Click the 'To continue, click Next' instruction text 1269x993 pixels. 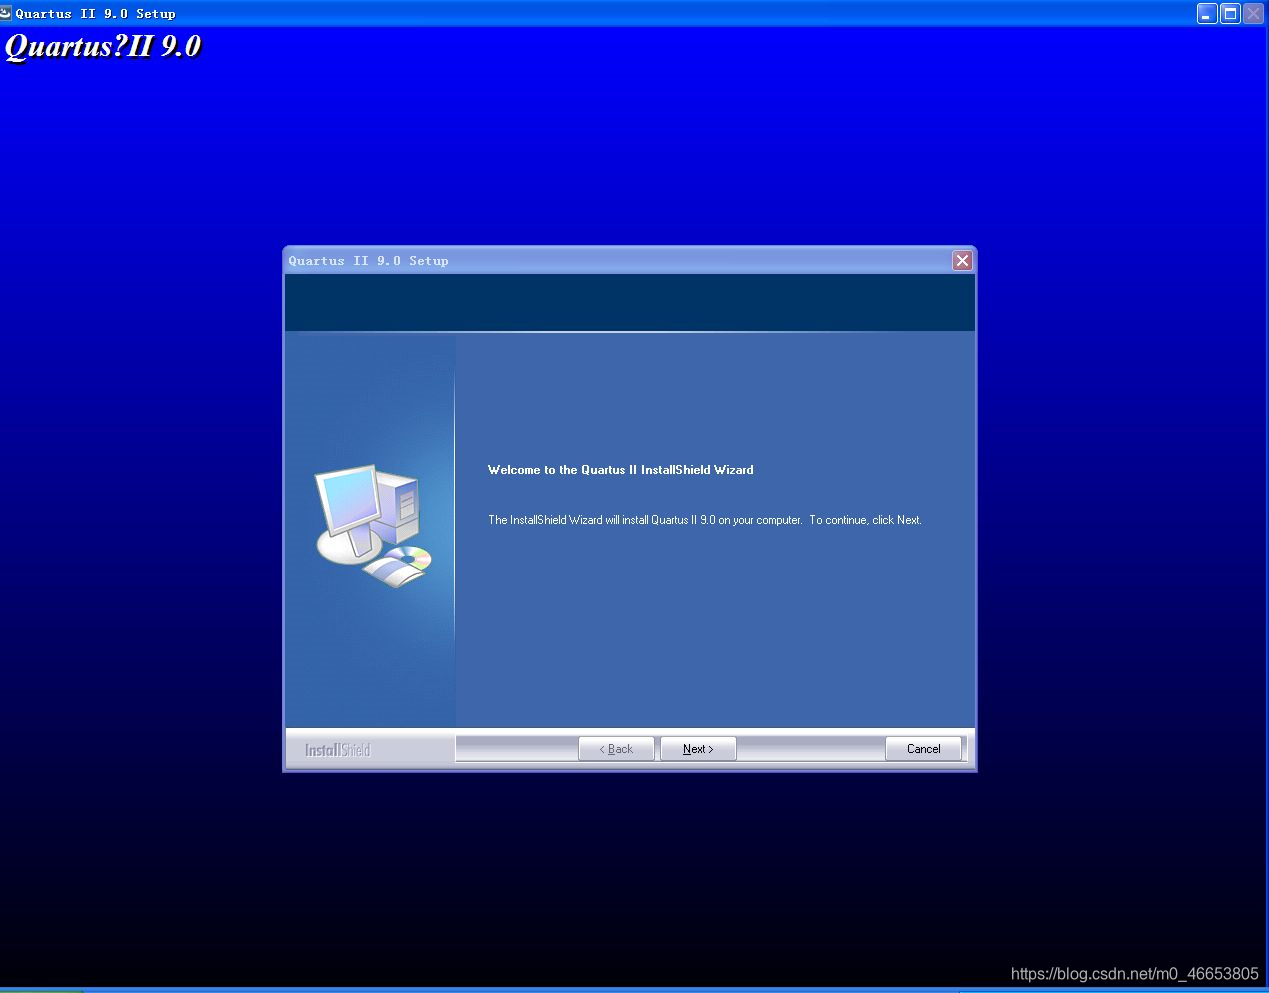[x=866, y=520]
